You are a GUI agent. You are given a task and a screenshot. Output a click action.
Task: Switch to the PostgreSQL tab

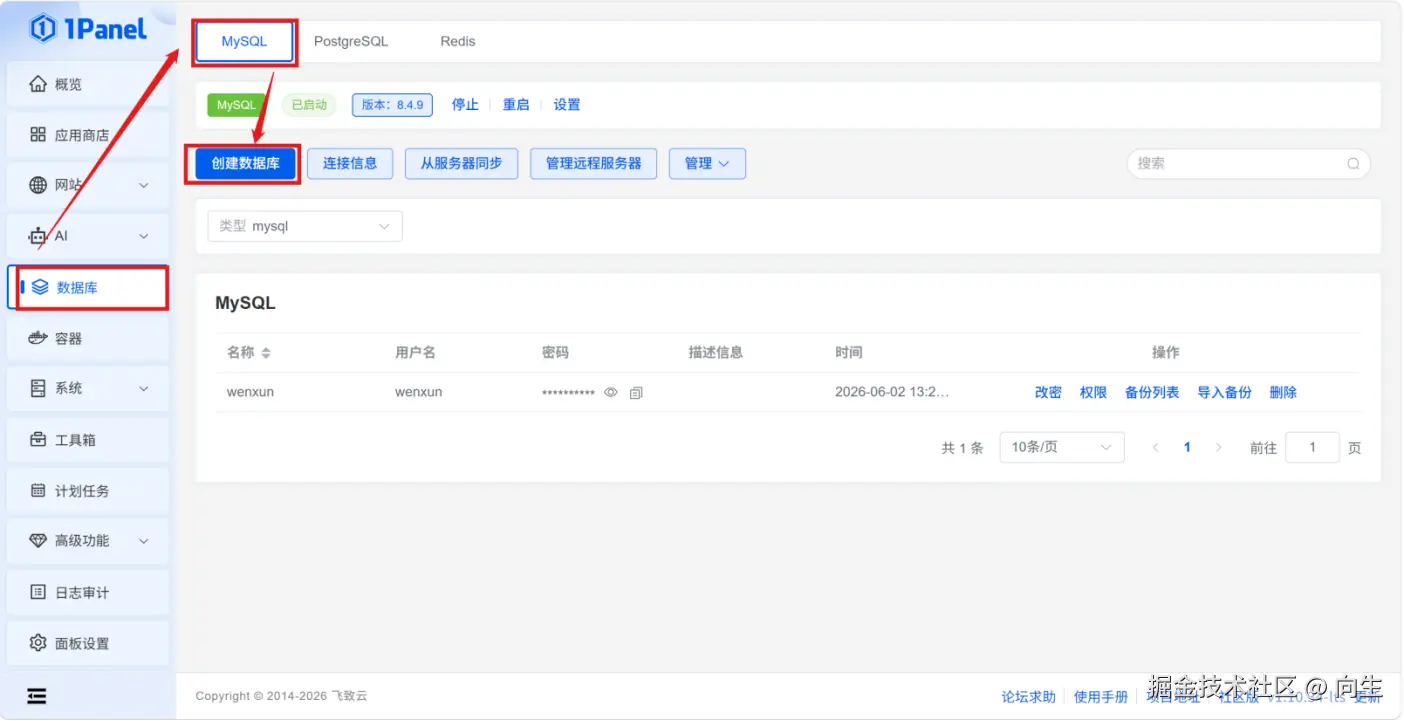tap(351, 42)
